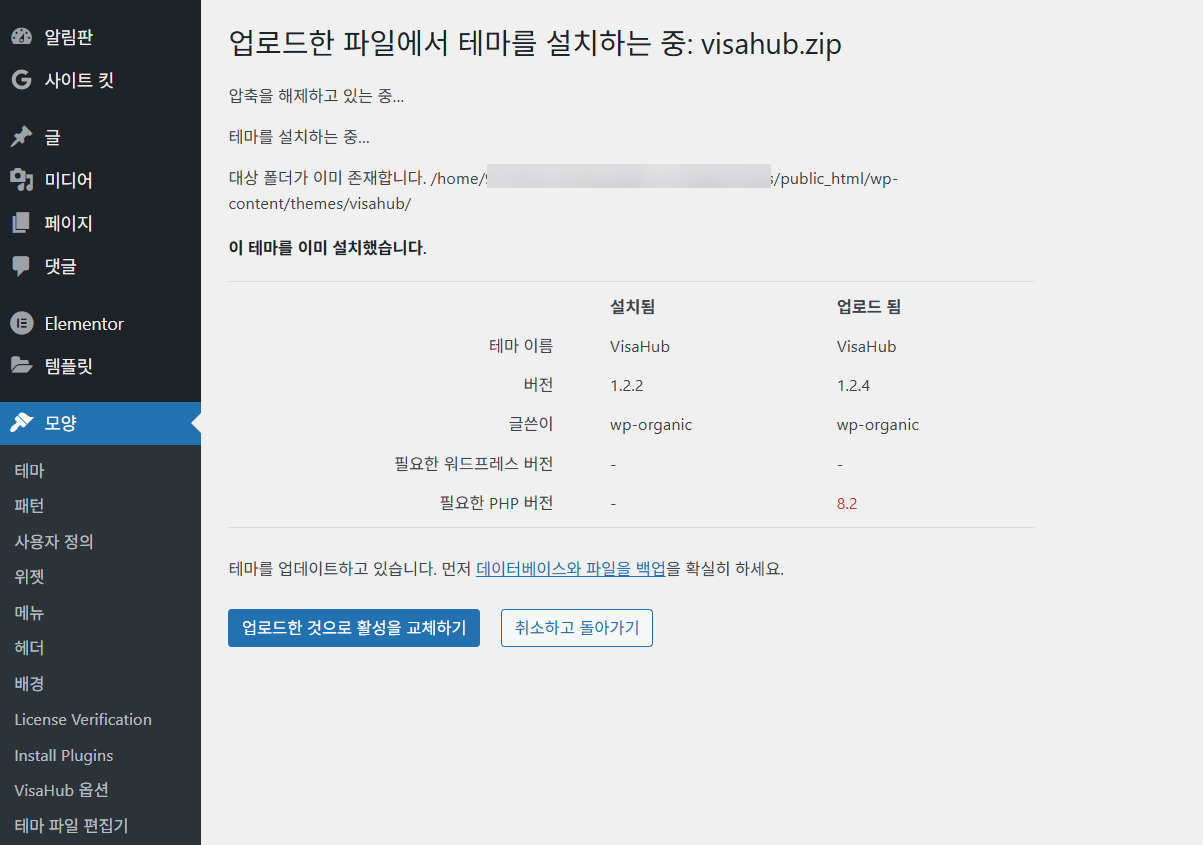Click the uploaded author wp-organic
The width and height of the screenshot is (1203, 845).
[x=878, y=424]
